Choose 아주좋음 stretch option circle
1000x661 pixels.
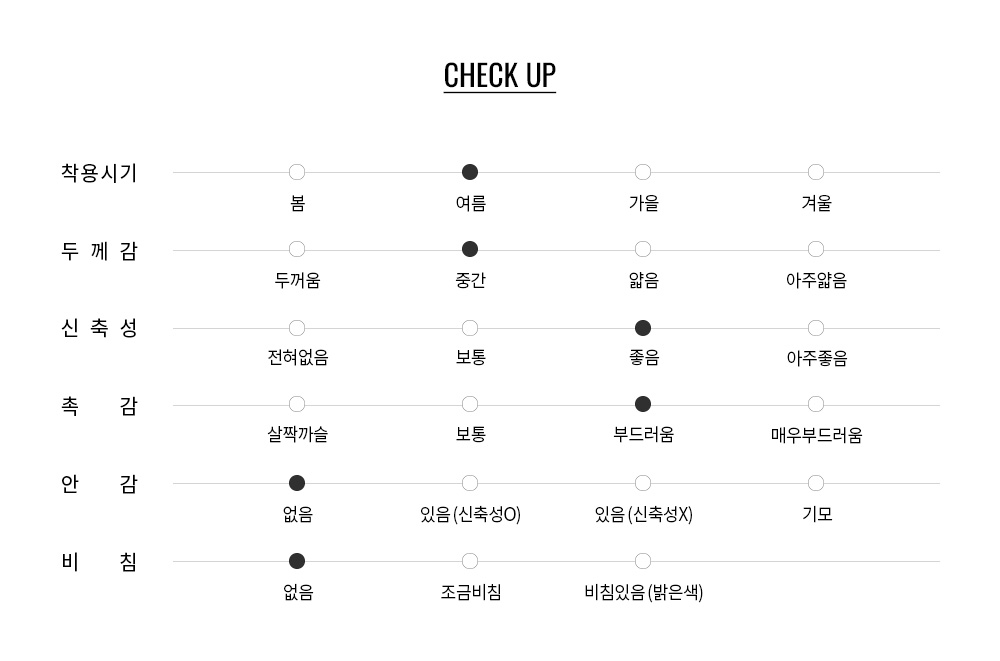[x=816, y=328]
